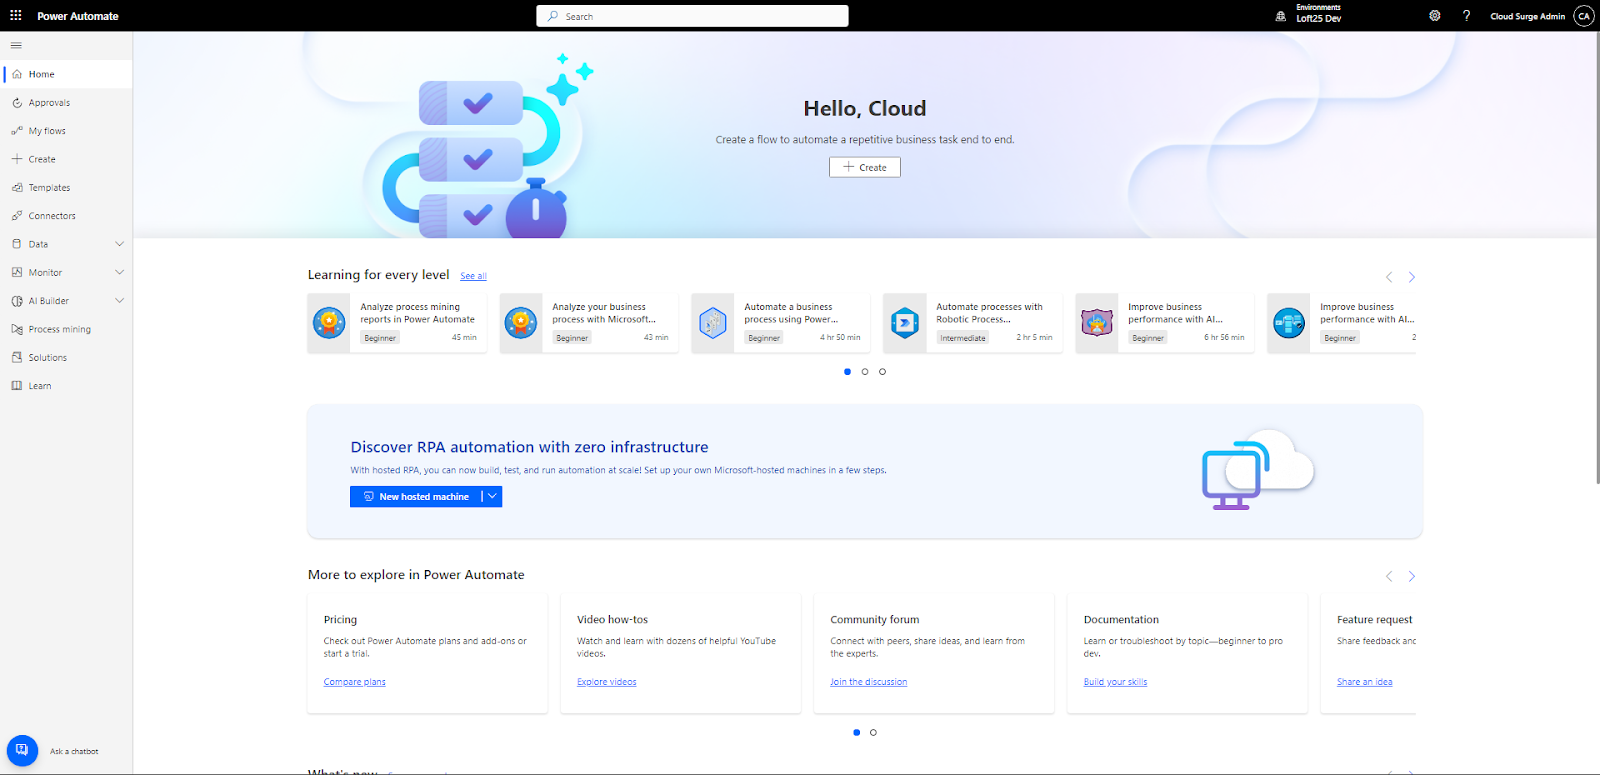
Task: Open the app launcher waffle icon
Action: click(x=16, y=15)
